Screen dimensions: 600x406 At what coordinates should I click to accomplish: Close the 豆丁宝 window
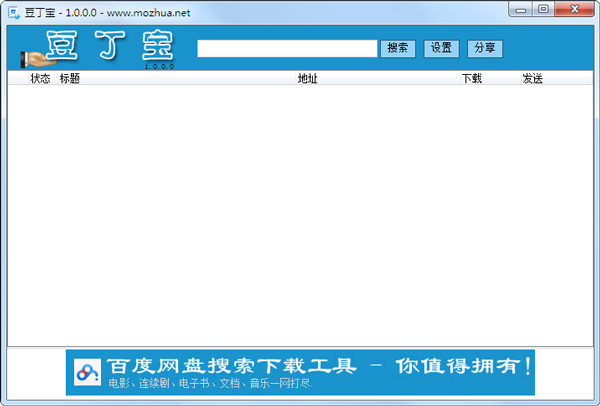click(574, 10)
